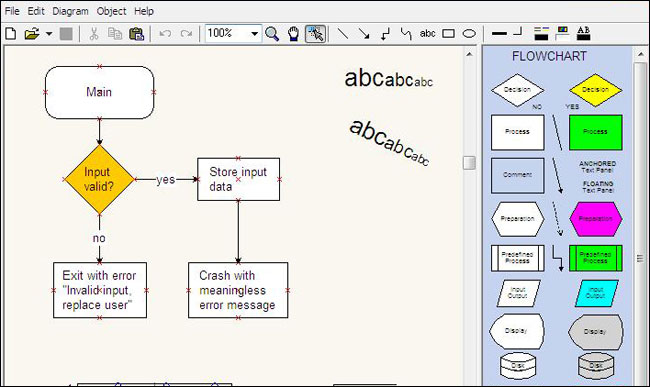Open the fill color picker
Viewport: 650px width, 387px height.
563,33
